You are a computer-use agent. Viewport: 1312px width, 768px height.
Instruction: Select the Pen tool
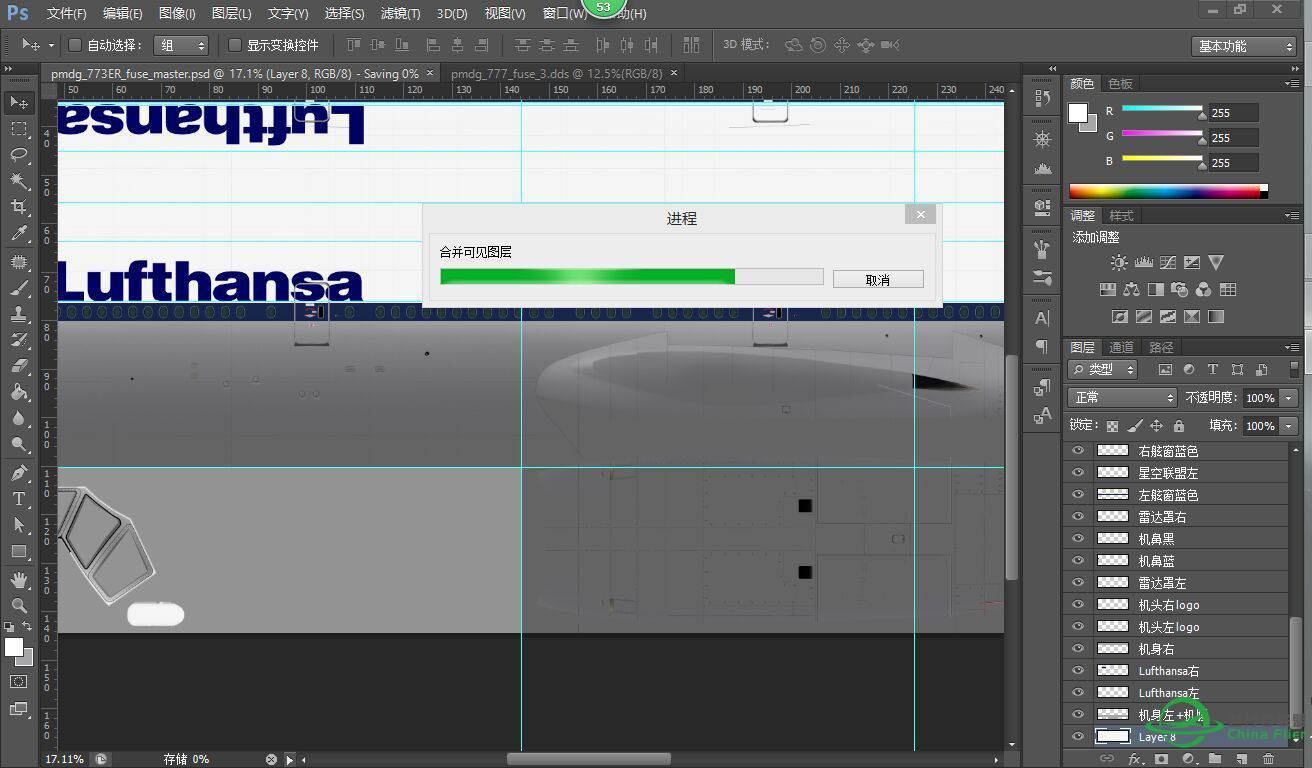coord(19,472)
